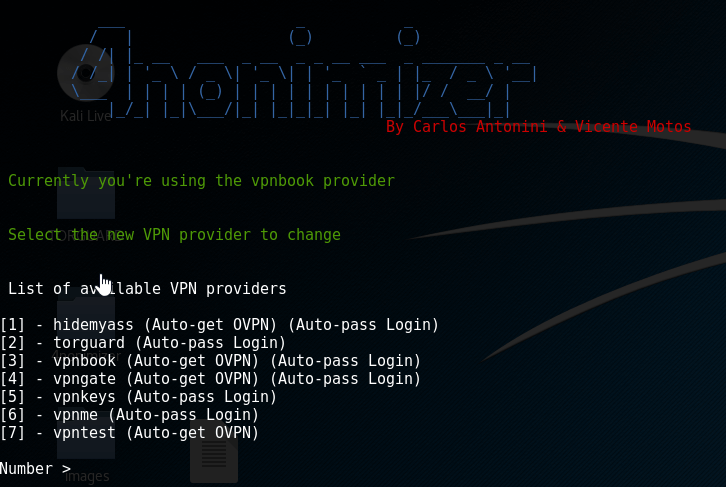Click the Number > input prompt

click(x=36, y=468)
